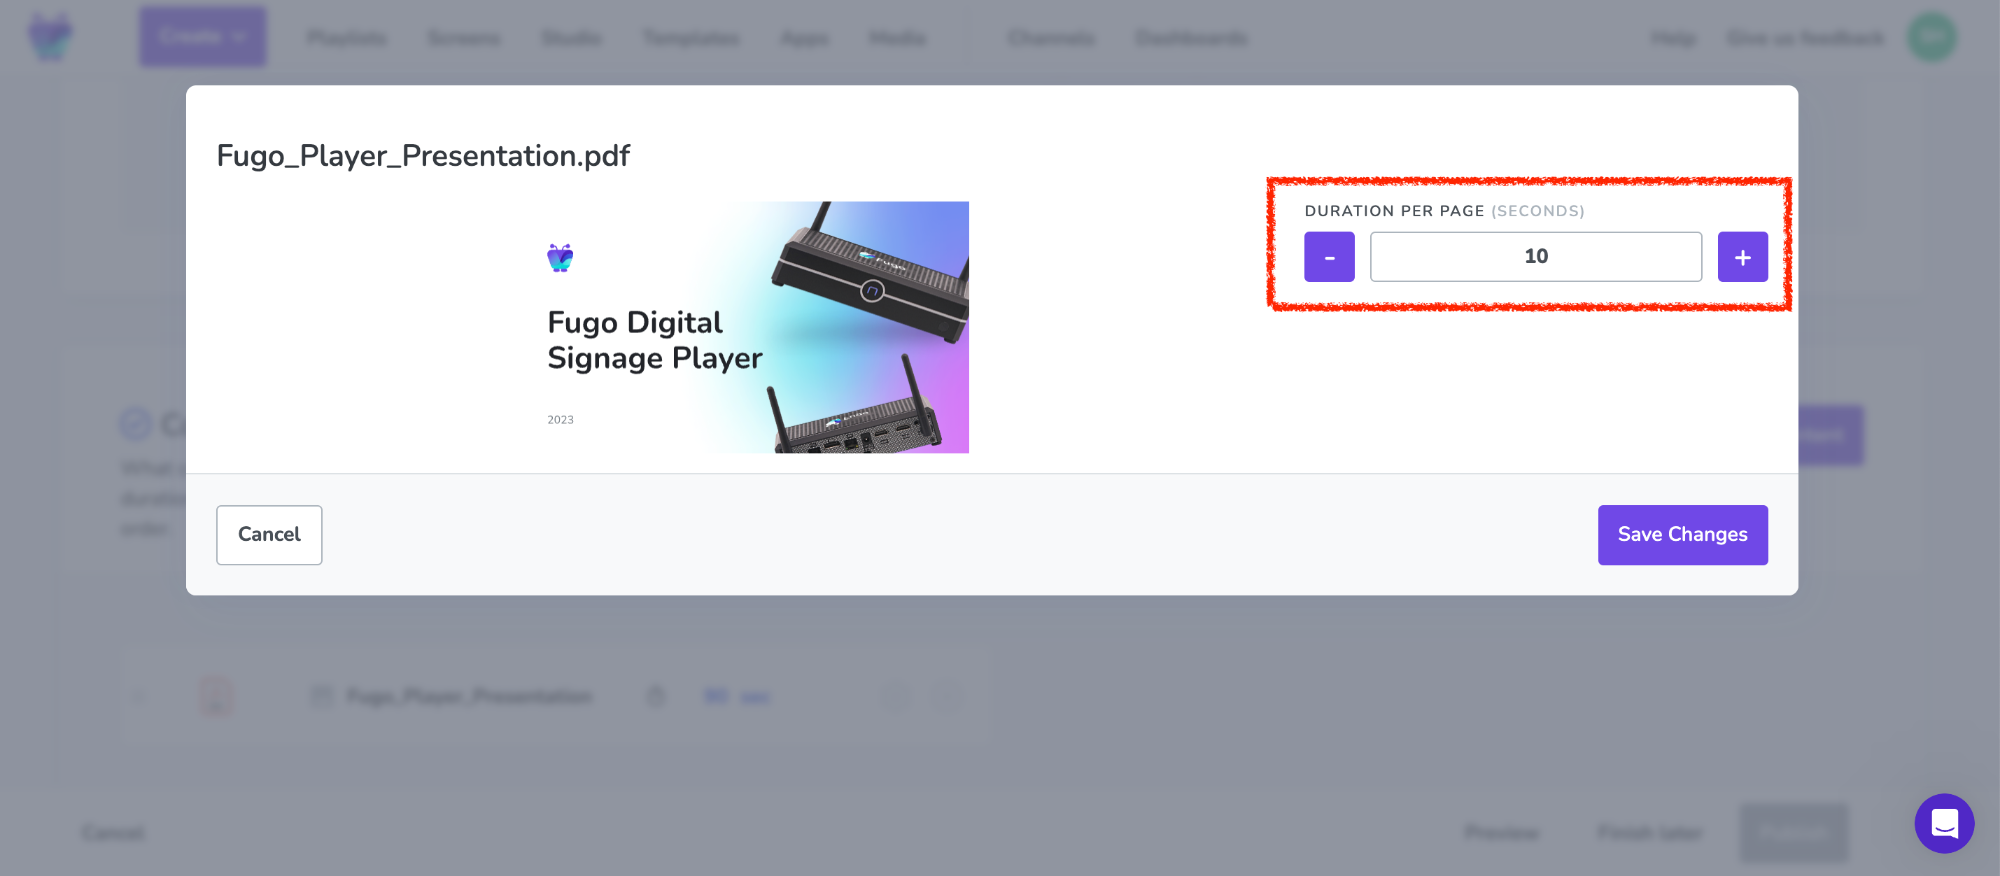This screenshot has height=876, width=2000.
Task: Open the user avatar in top right
Action: (x=1931, y=37)
